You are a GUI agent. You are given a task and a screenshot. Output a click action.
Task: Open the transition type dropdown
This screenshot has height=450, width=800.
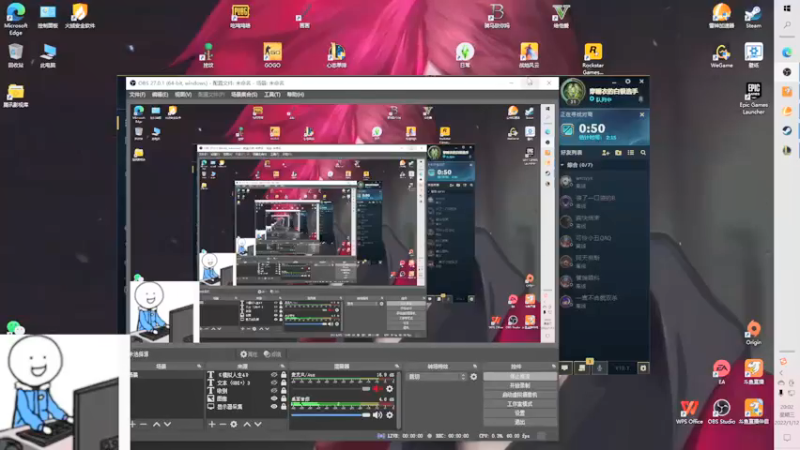pyautogui.click(x=437, y=377)
